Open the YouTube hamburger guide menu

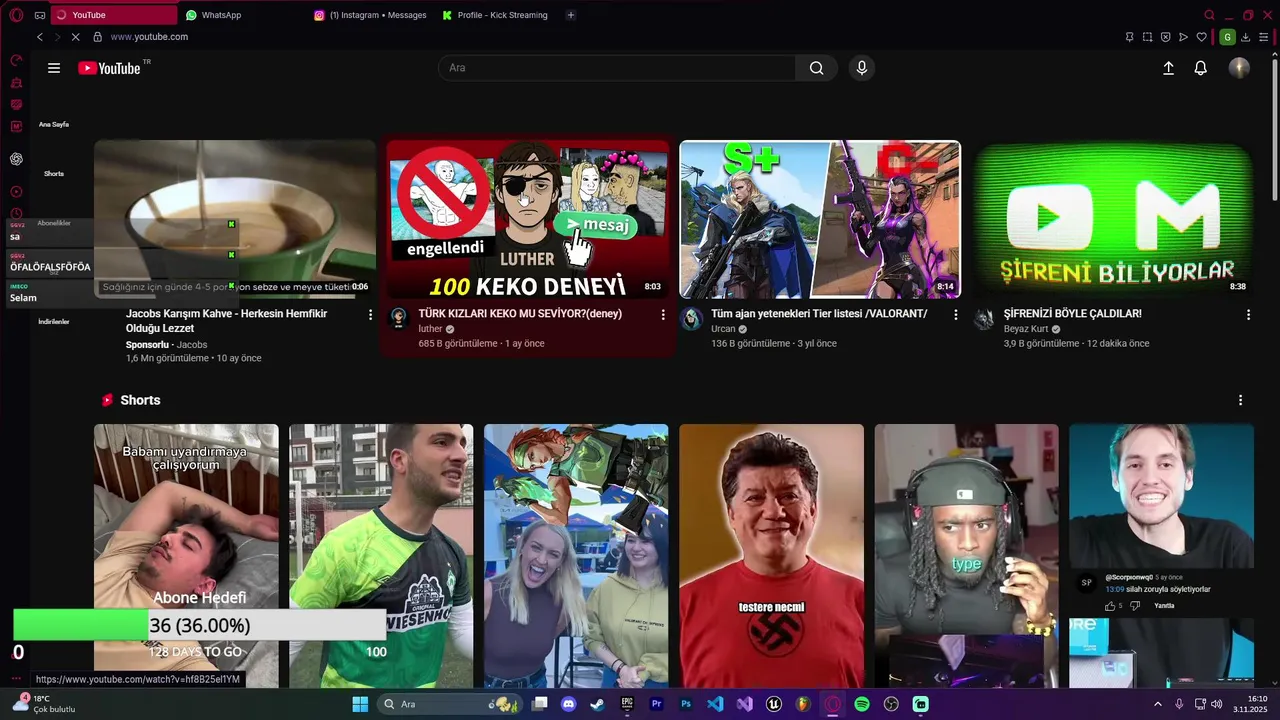pos(54,68)
